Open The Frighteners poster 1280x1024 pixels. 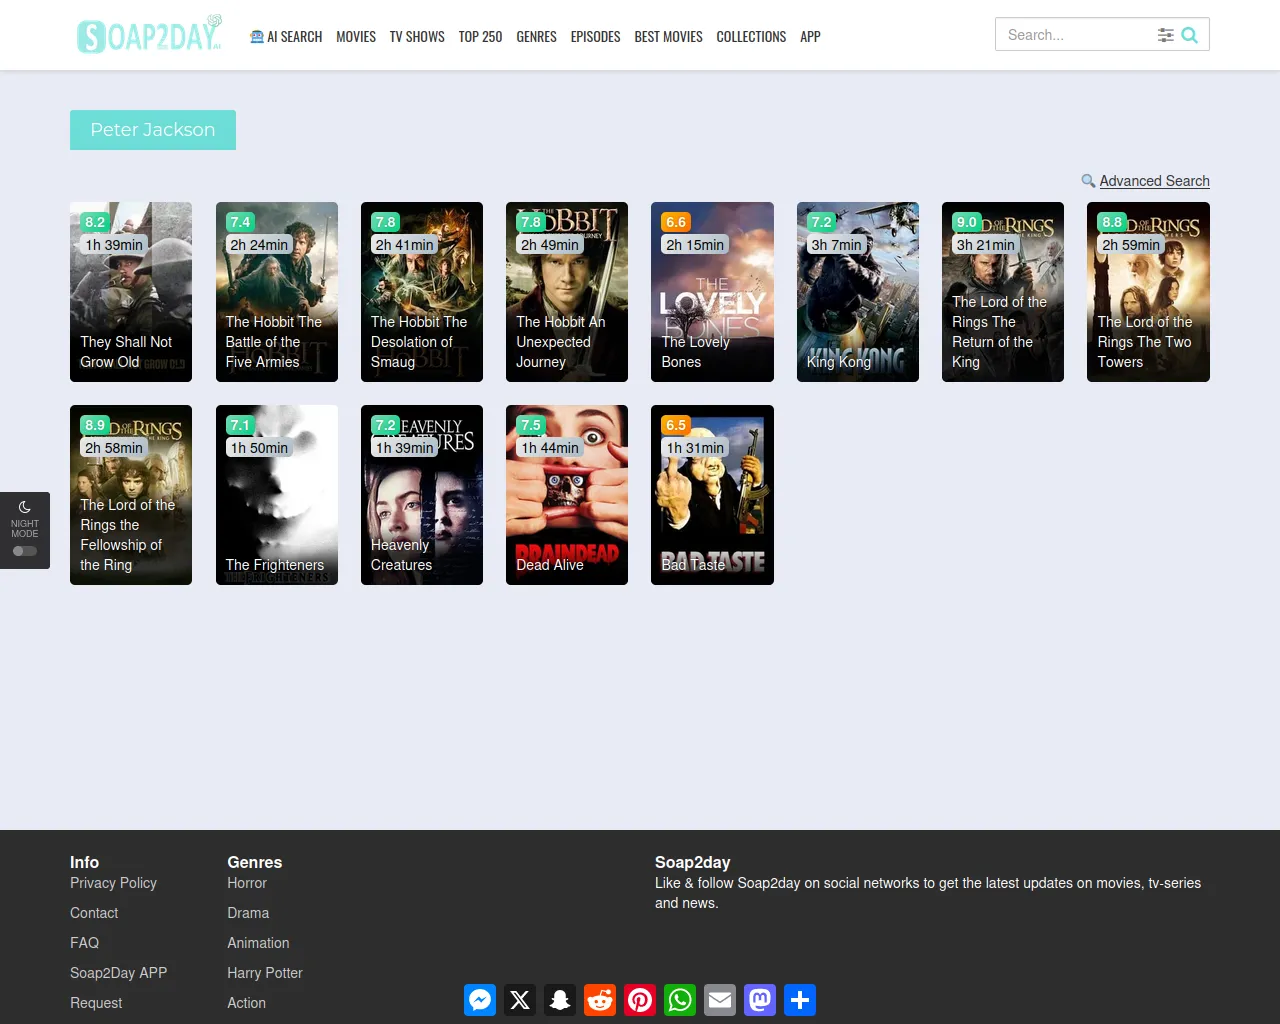[277, 495]
